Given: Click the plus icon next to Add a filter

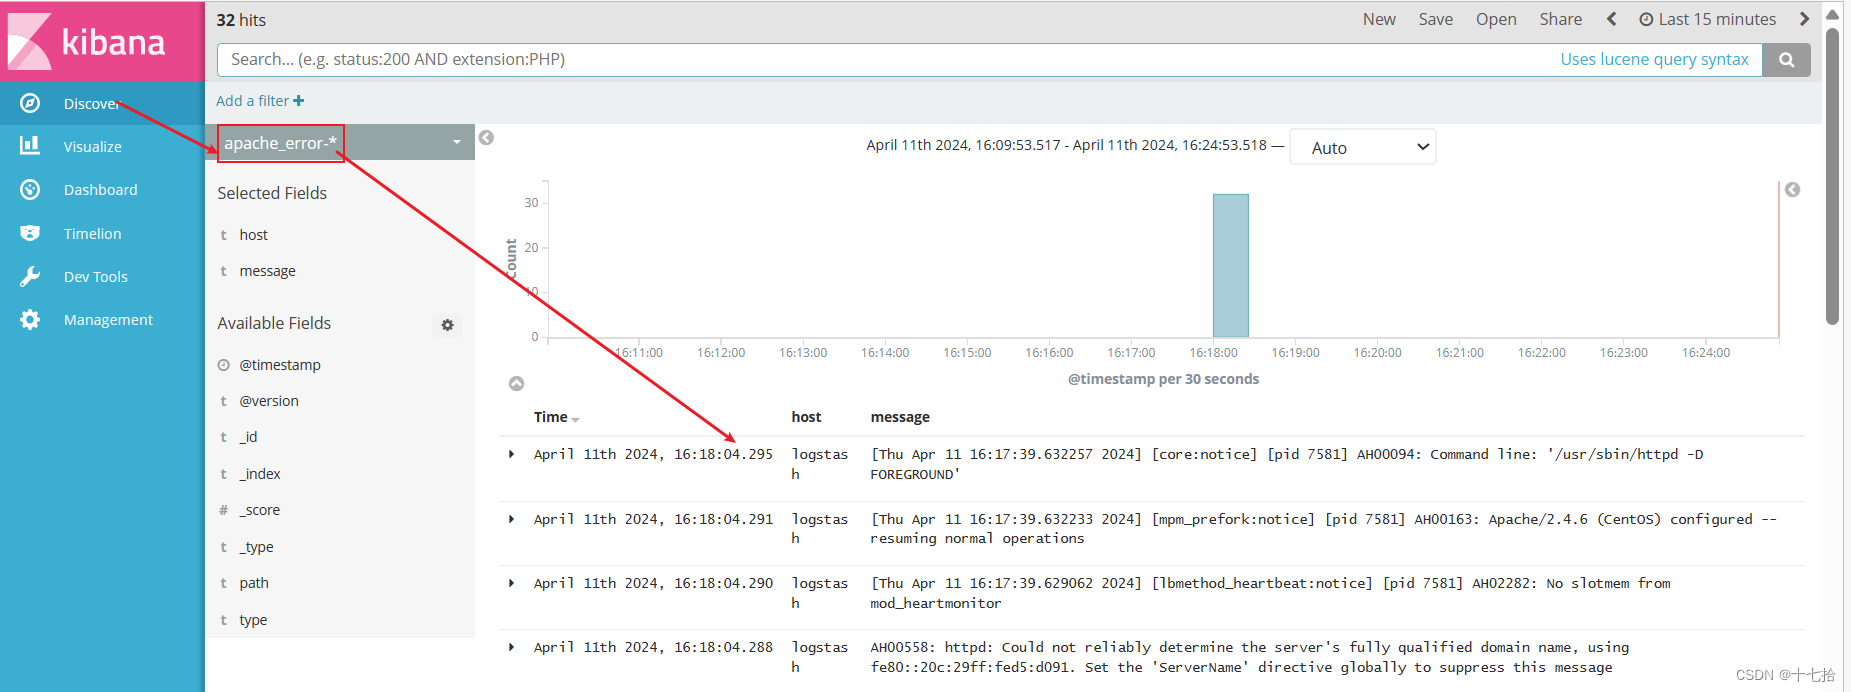Looking at the screenshot, I should click(x=299, y=101).
